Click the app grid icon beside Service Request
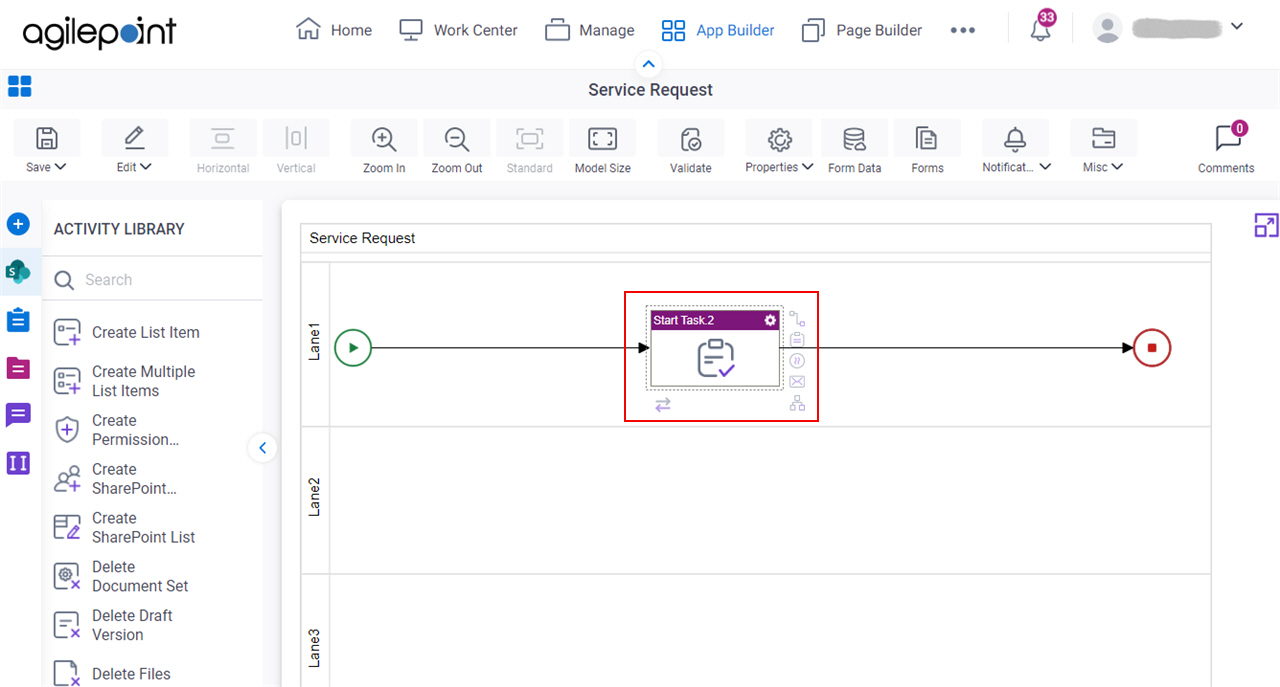1280x687 pixels. coord(20,86)
